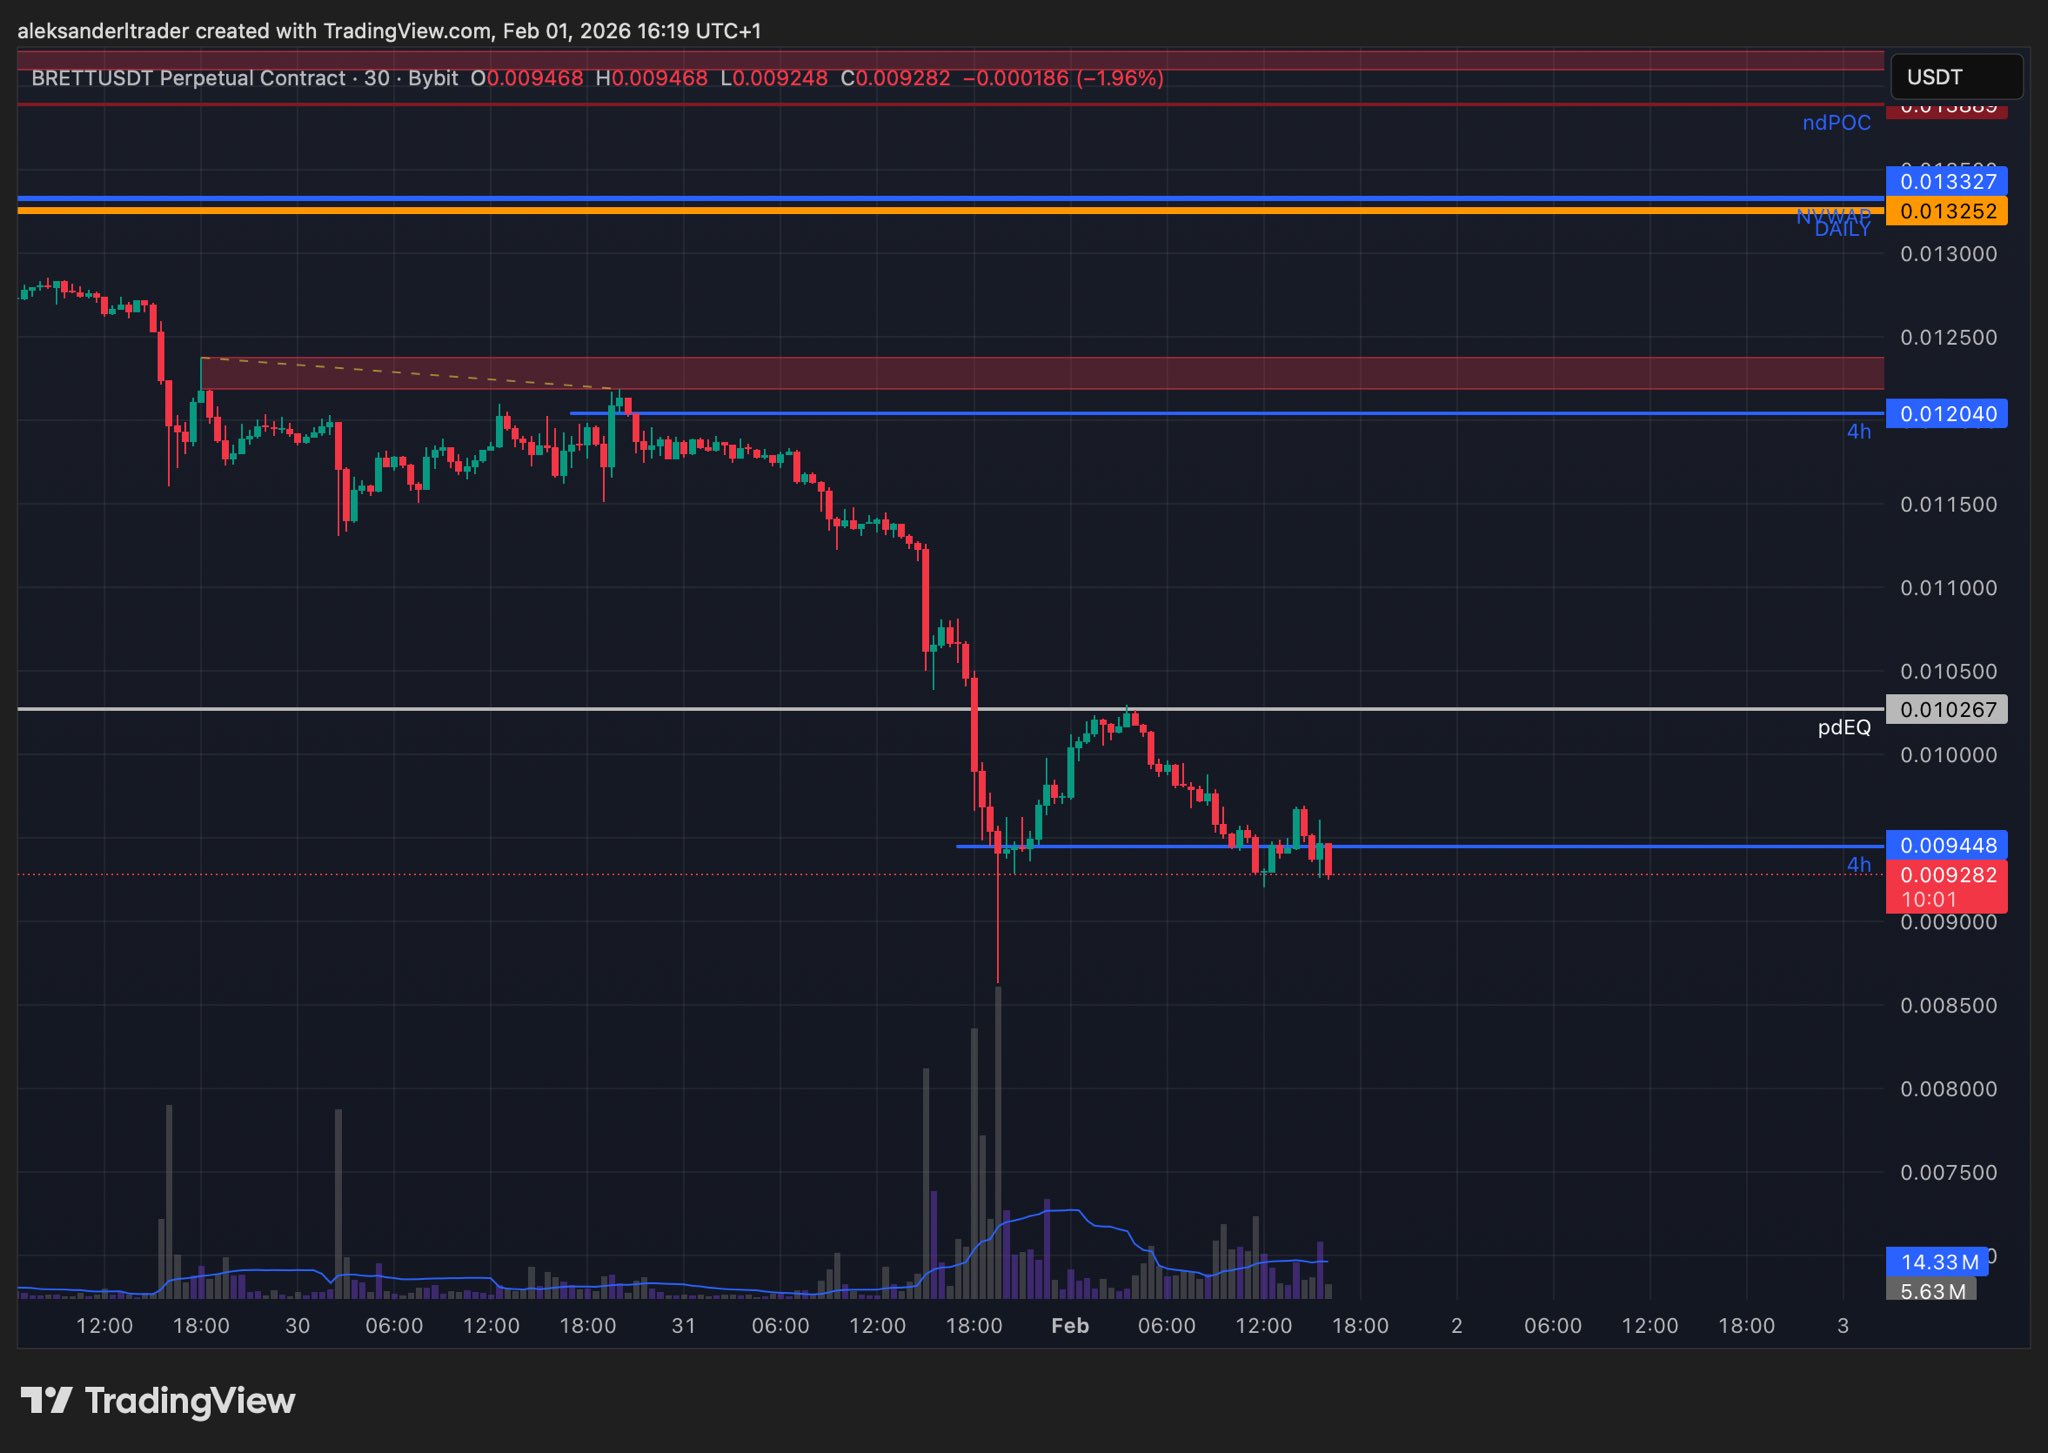Screen dimensions: 2048x1453
Task: Click the grey 0.010267 pdEQ price tag
Action: tap(1946, 709)
